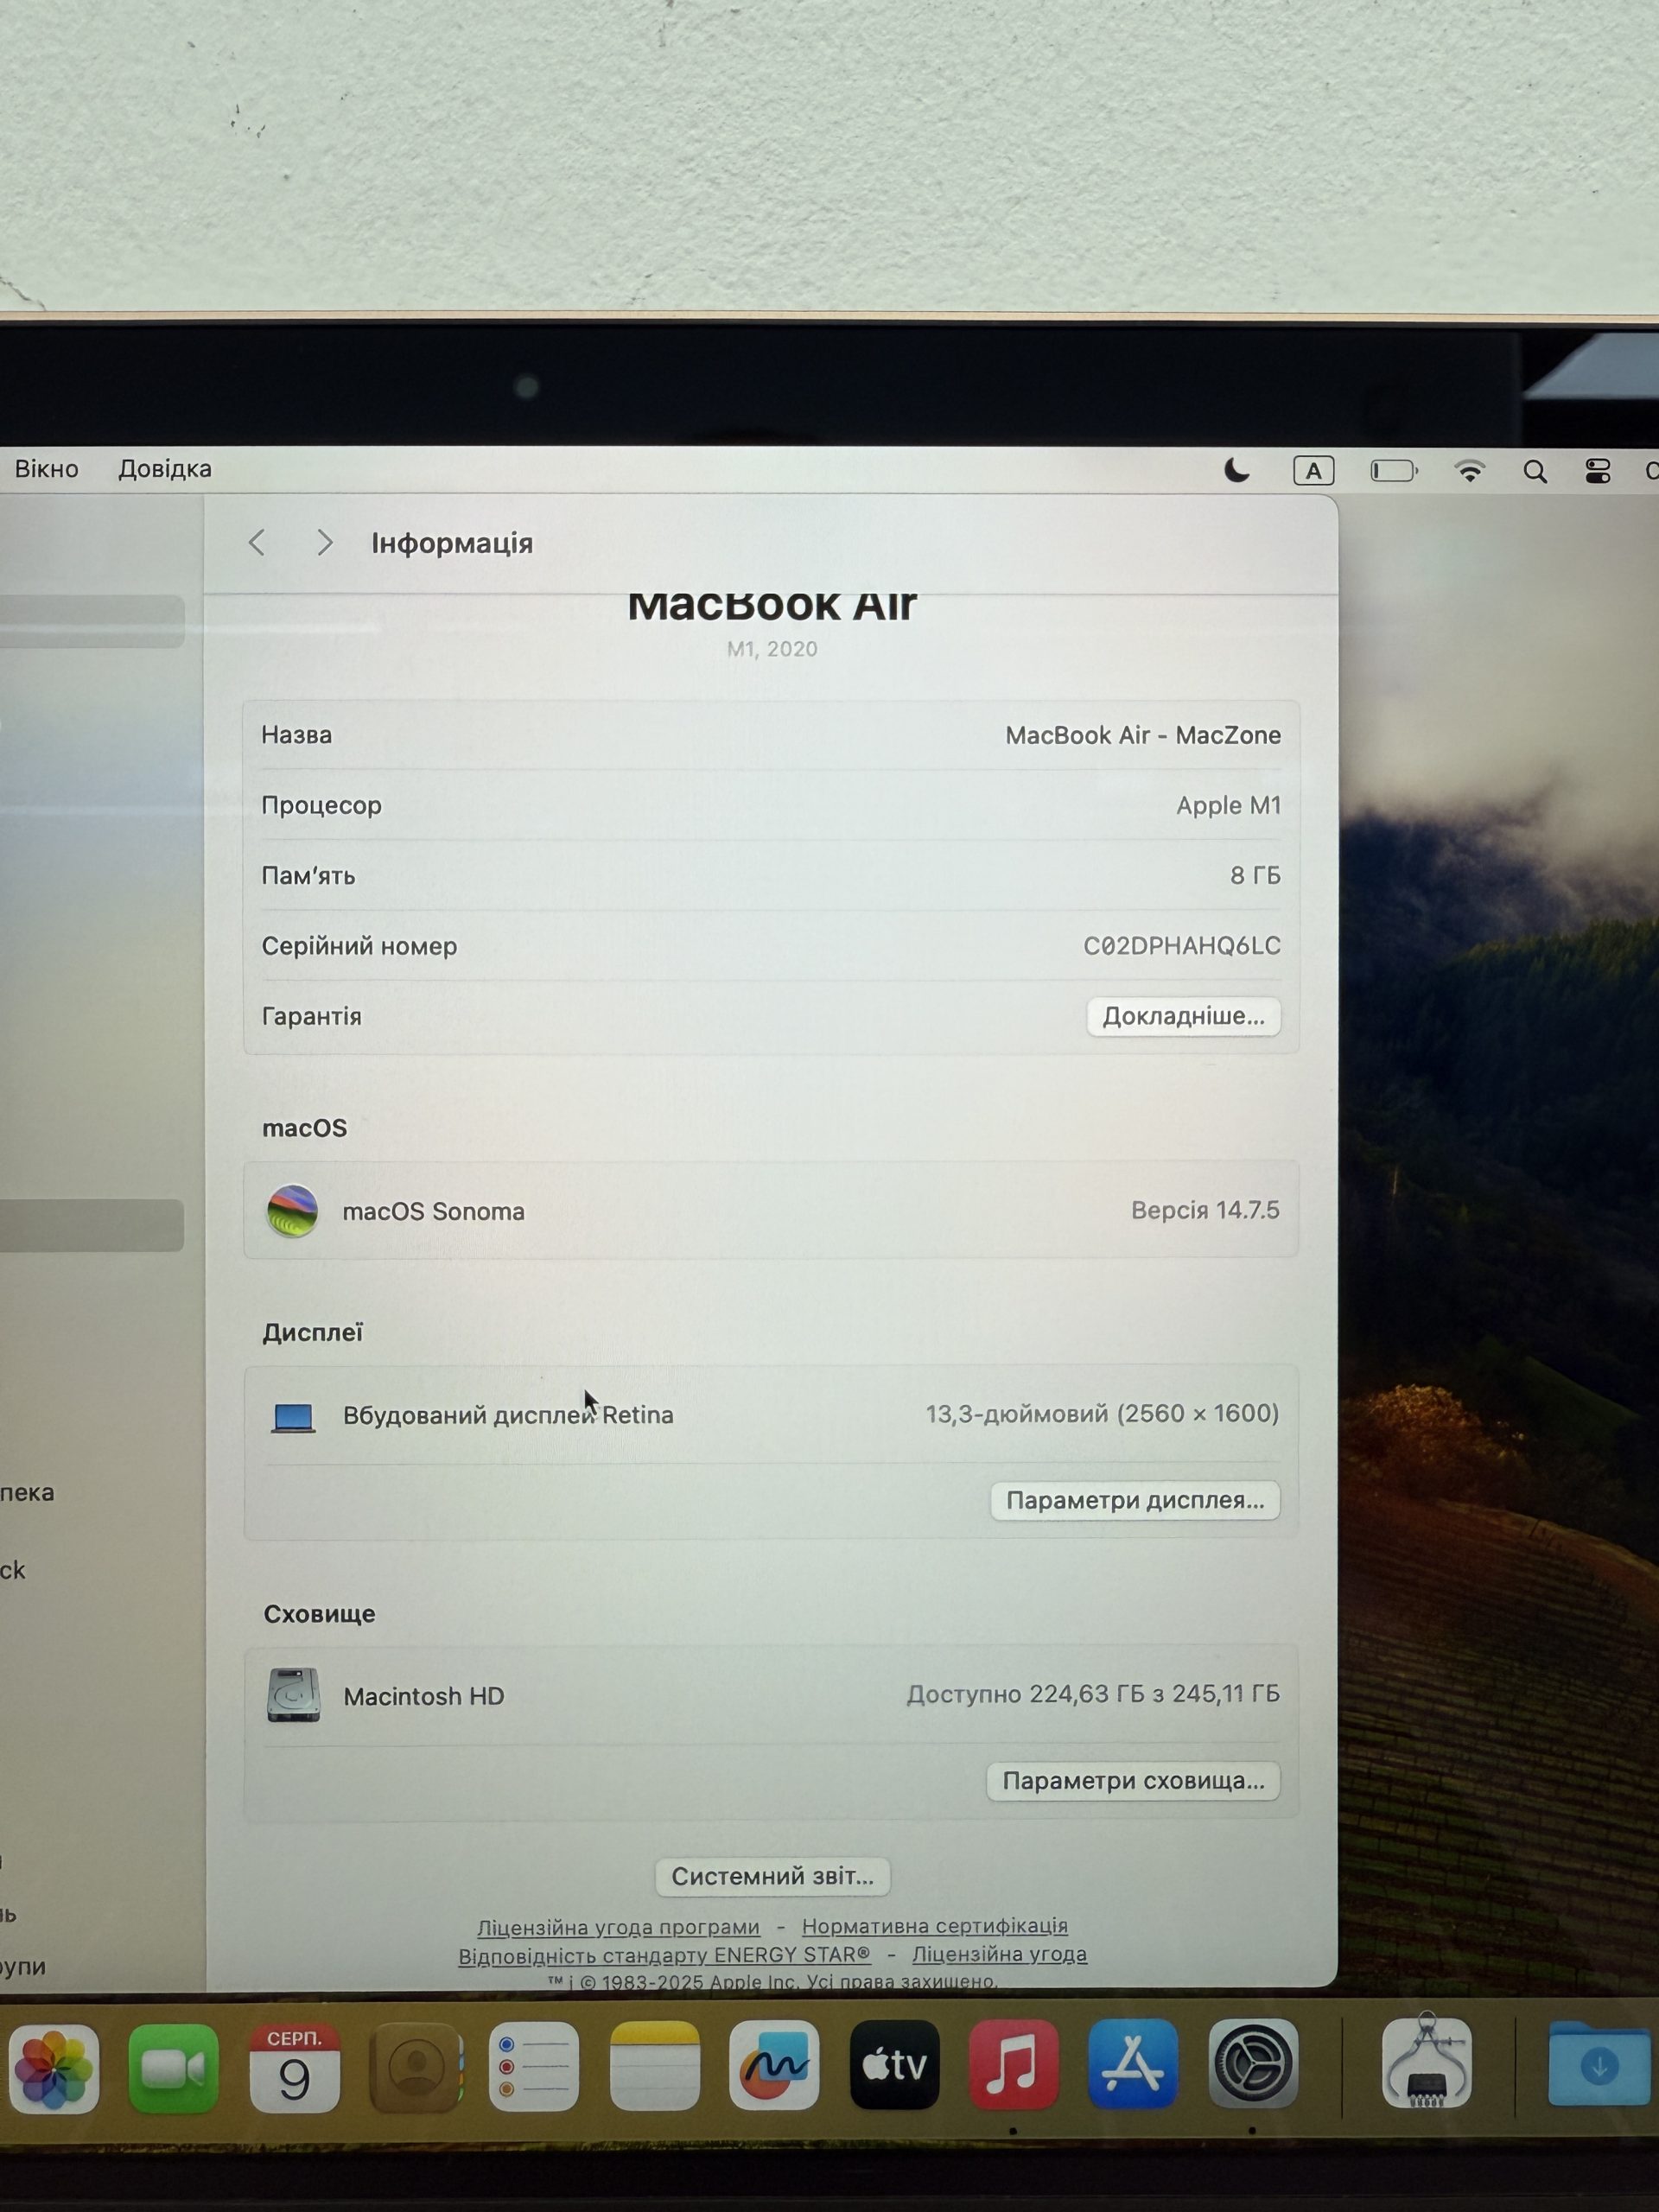Image resolution: width=1659 pixels, height=2212 pixels.
Task: Open Ліцензійна угода програми link
Action: [x=618, y=1927]
